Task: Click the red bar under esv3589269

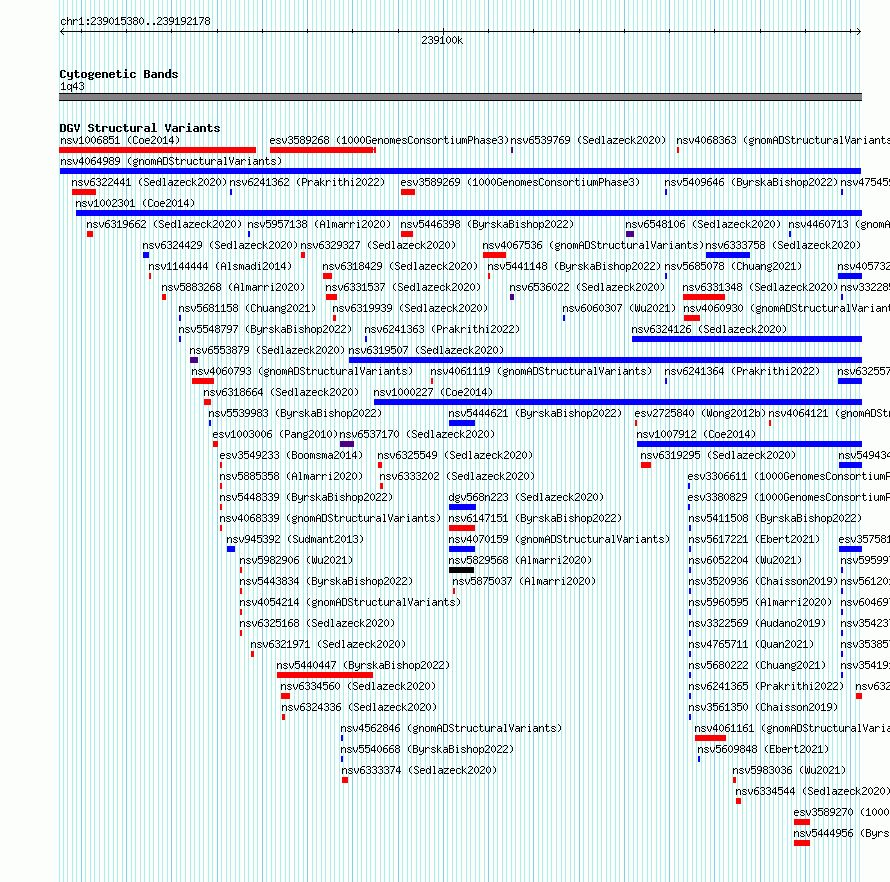Action: pyautogui.click(x=408, y=192)
